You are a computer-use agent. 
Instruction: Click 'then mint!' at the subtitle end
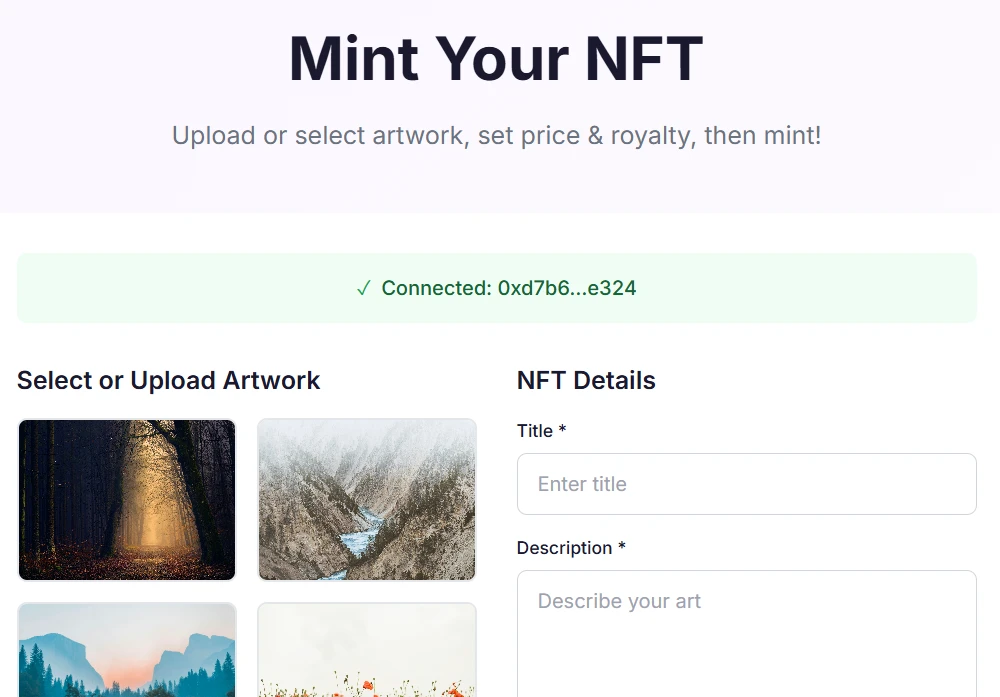click(762, 135)
